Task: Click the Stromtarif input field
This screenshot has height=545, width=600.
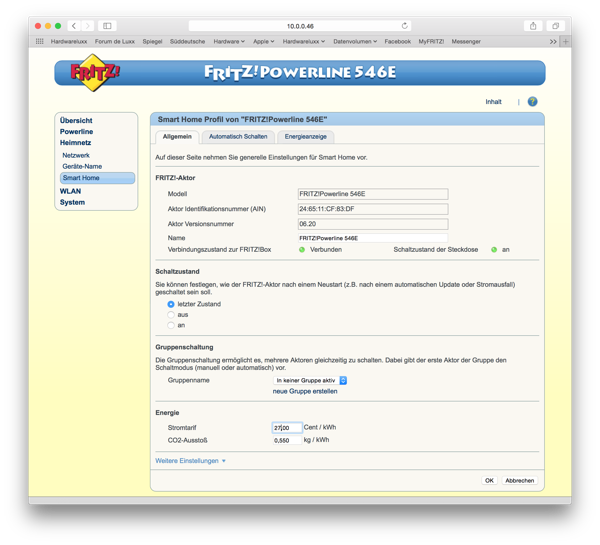Action: coord(287,428)
